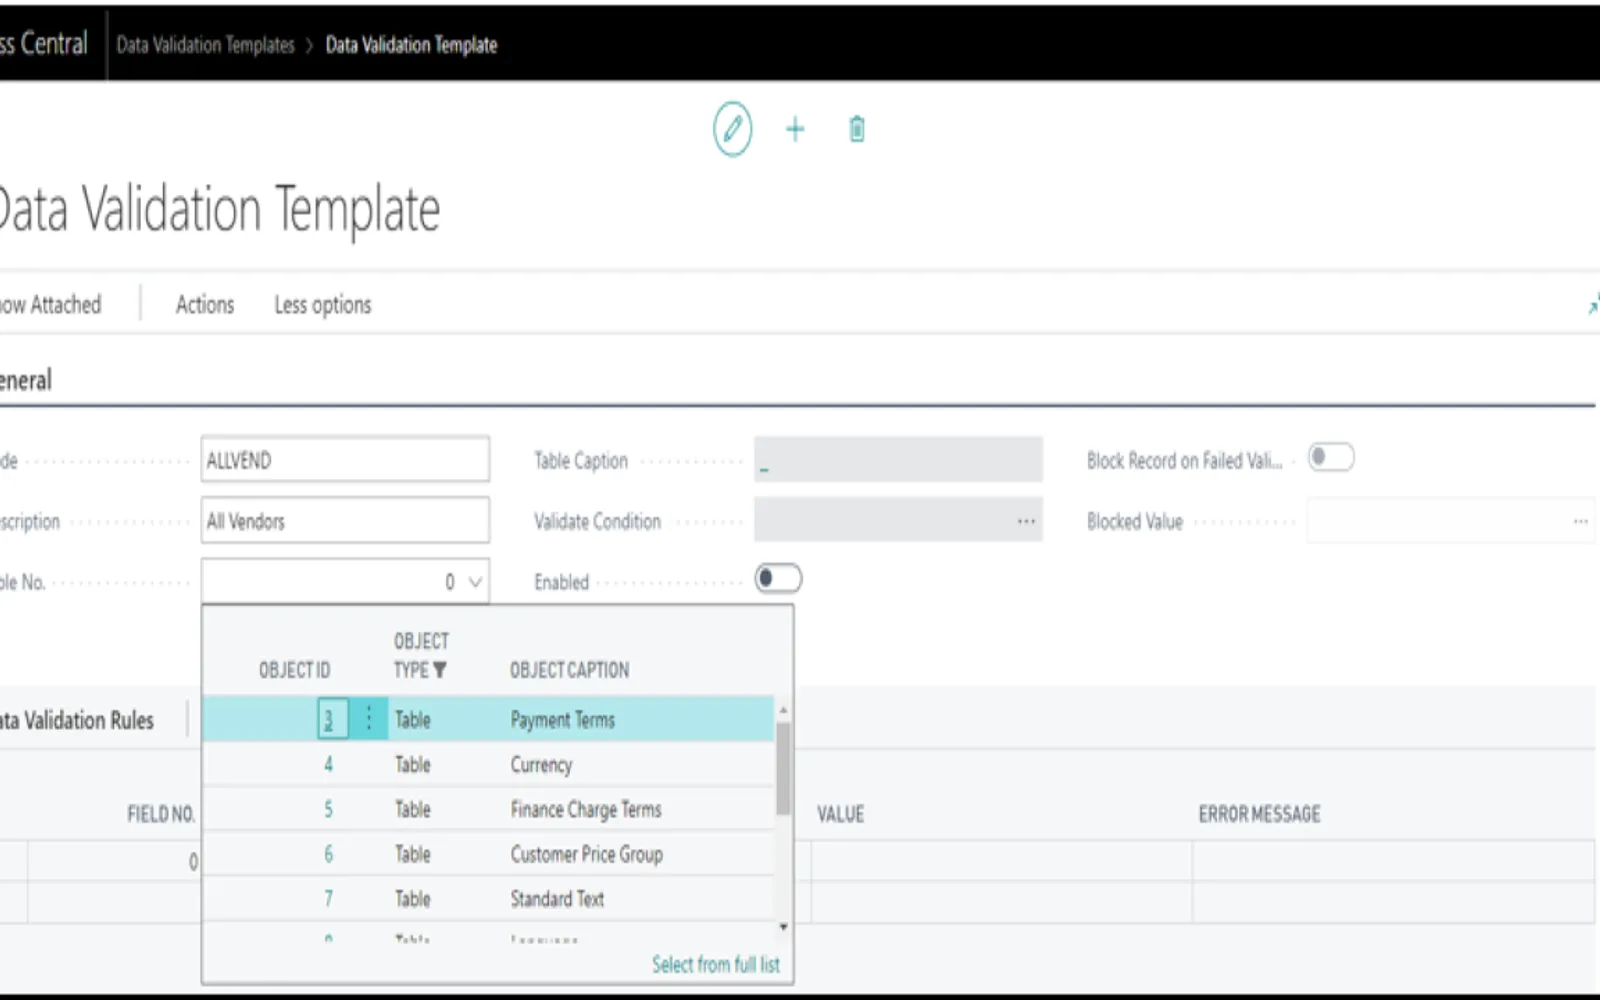Open the Actions menu
Viewport: 1600px width, 1000px height.
tap(205, 305)
